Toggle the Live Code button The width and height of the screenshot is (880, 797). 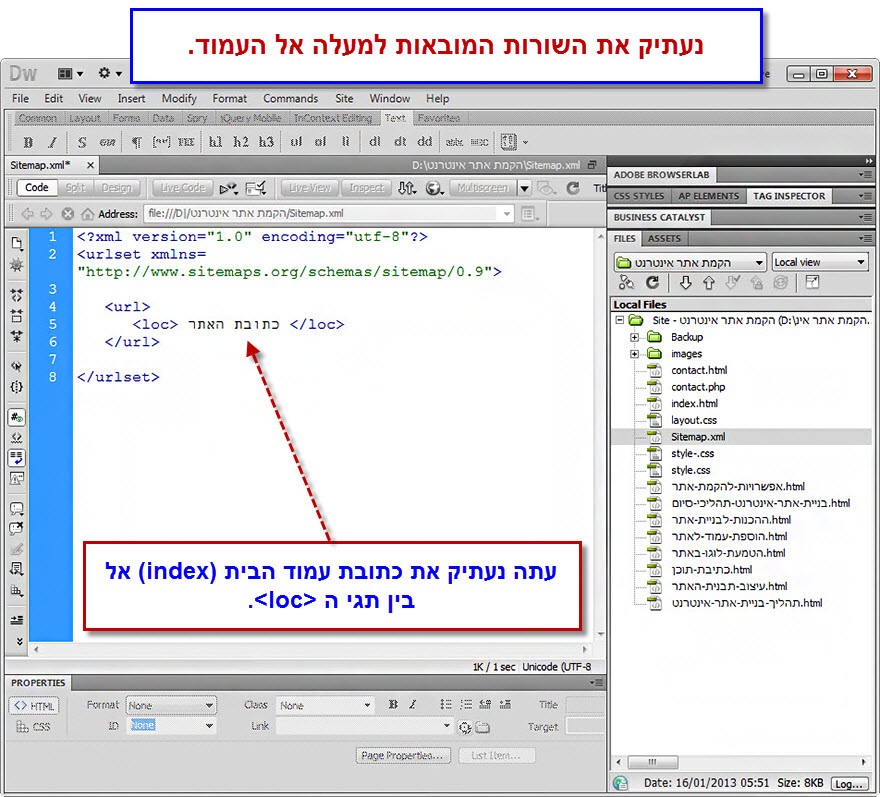coord(183,187)
